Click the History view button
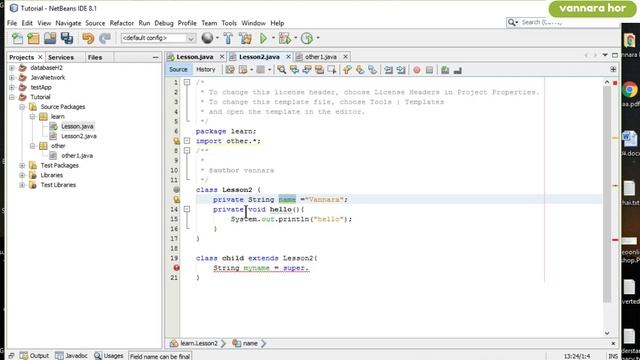 coord(206,70)
